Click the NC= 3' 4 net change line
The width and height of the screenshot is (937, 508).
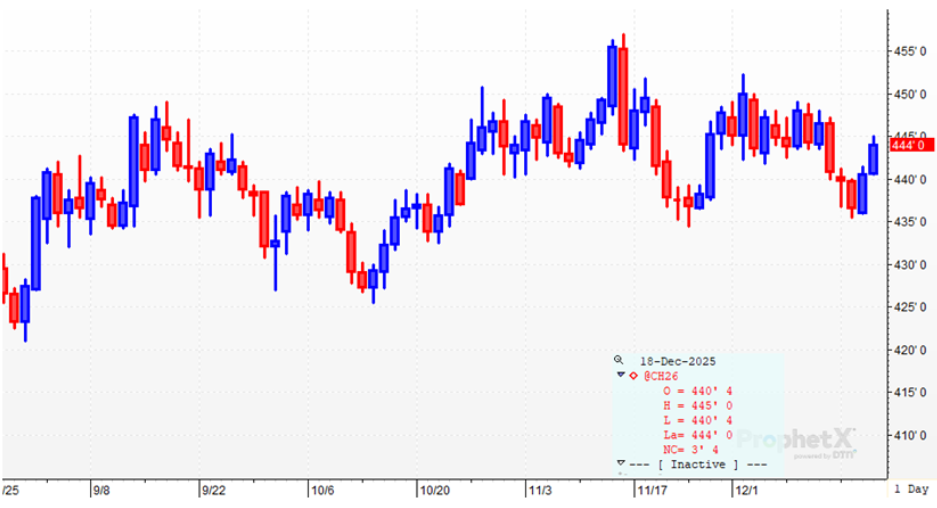[x=692, y=450]
